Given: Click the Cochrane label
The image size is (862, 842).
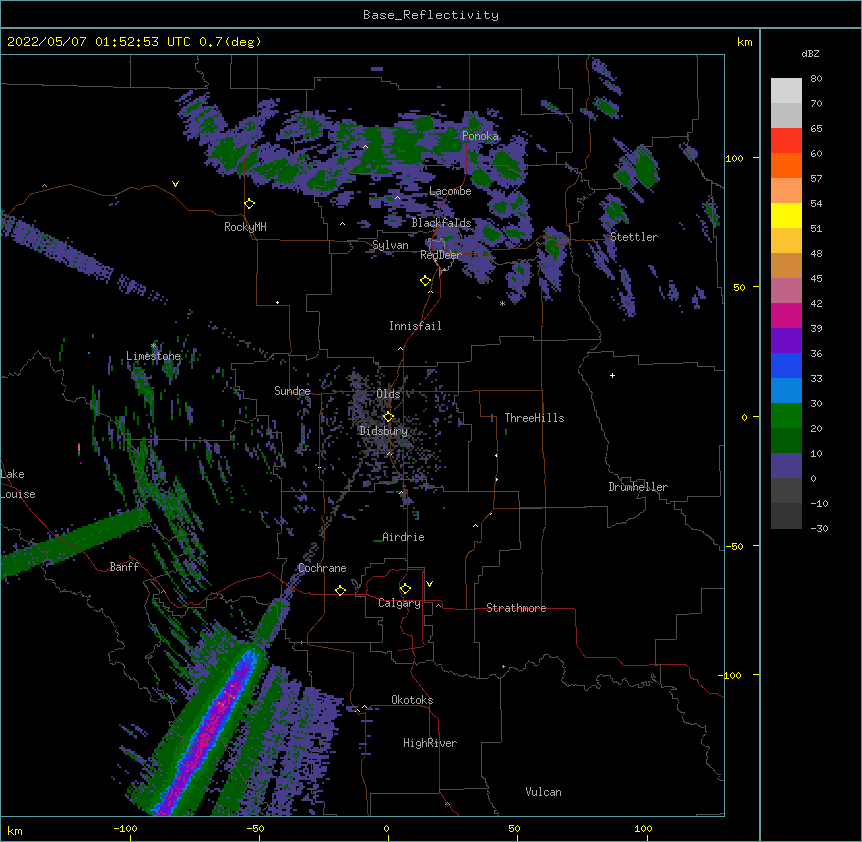Looking at the screenshot, I should pyautogui.click(x=322, y=568).
